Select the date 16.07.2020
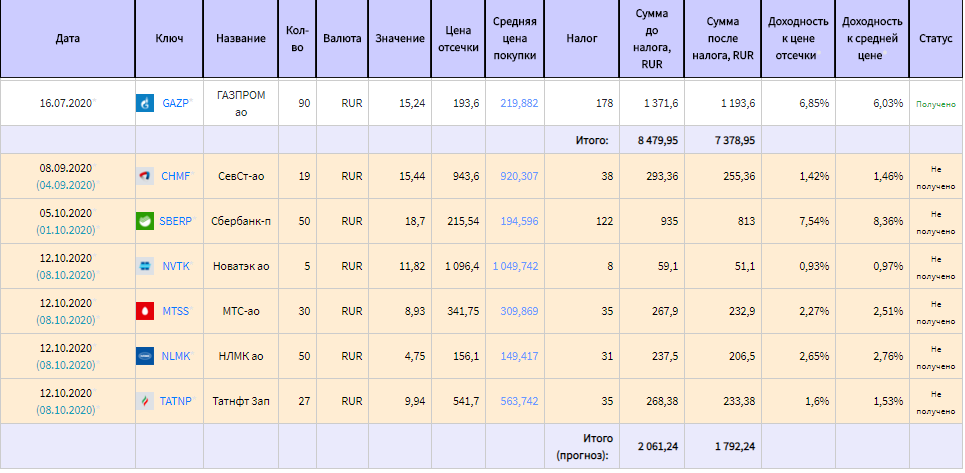This screenshot has width=965, height=473. [x=66, y=103]
